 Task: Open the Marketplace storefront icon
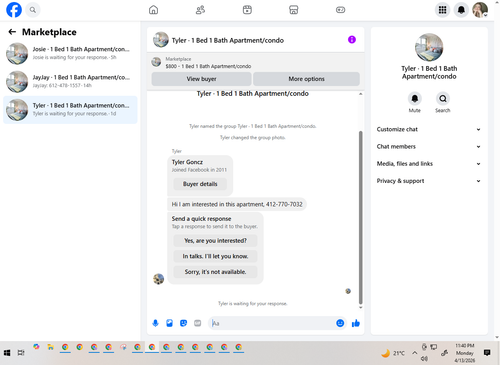[x=294, y=10]
